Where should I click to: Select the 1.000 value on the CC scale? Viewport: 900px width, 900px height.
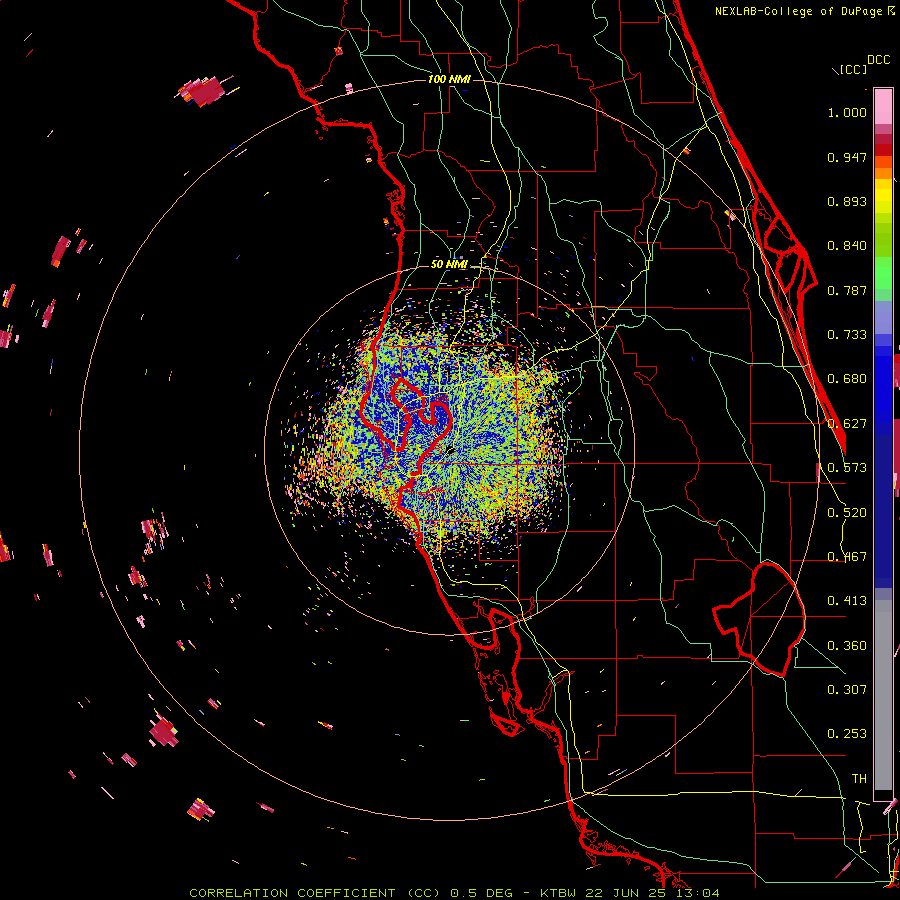click(847, 112)
